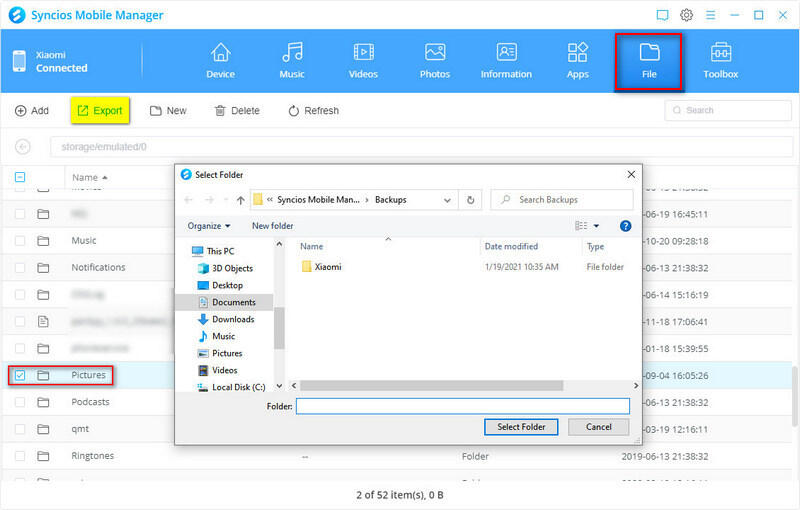This screenshot has height=510, width=800.
Task: Click the Folder name input field
Action: [x=463, y=407]
